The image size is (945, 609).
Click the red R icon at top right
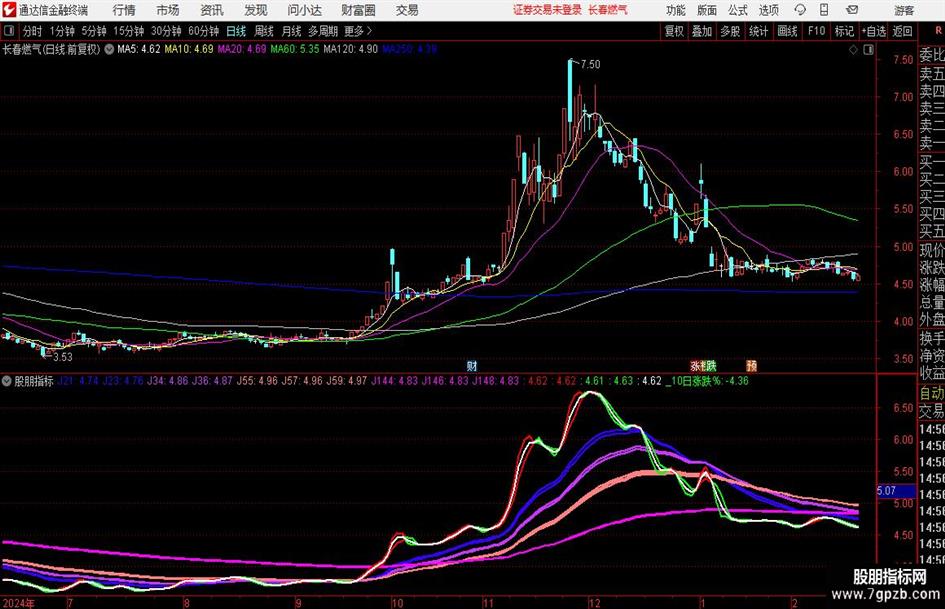(x=938, y=31)
